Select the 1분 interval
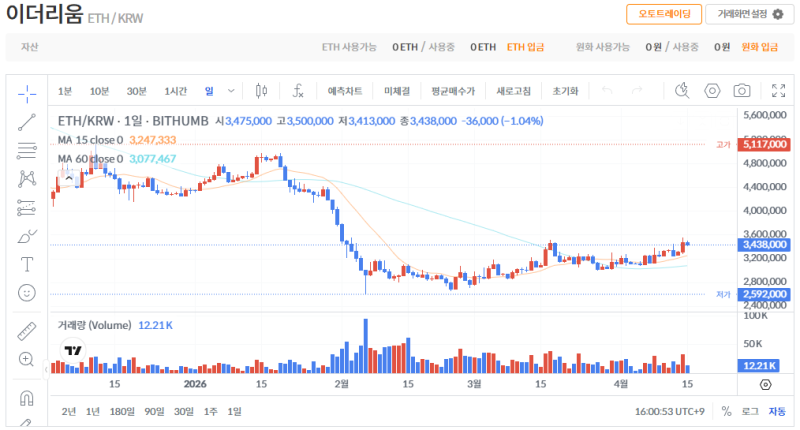The height and width of the screenshot is (430, 800). pos(65,91)
